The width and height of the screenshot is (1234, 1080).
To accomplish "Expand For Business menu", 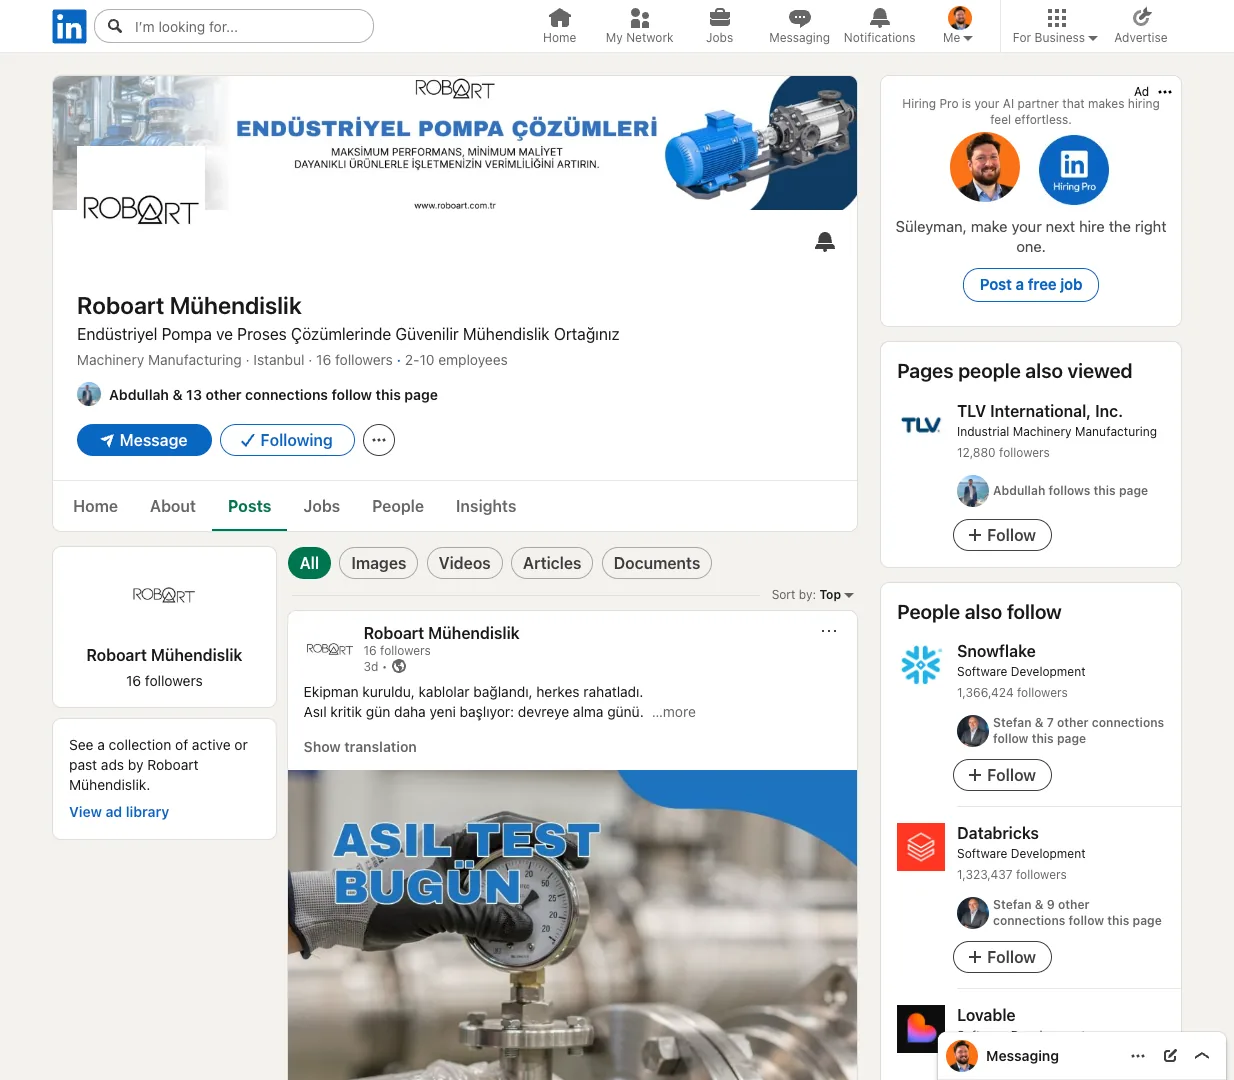I will click(1055, 26).
